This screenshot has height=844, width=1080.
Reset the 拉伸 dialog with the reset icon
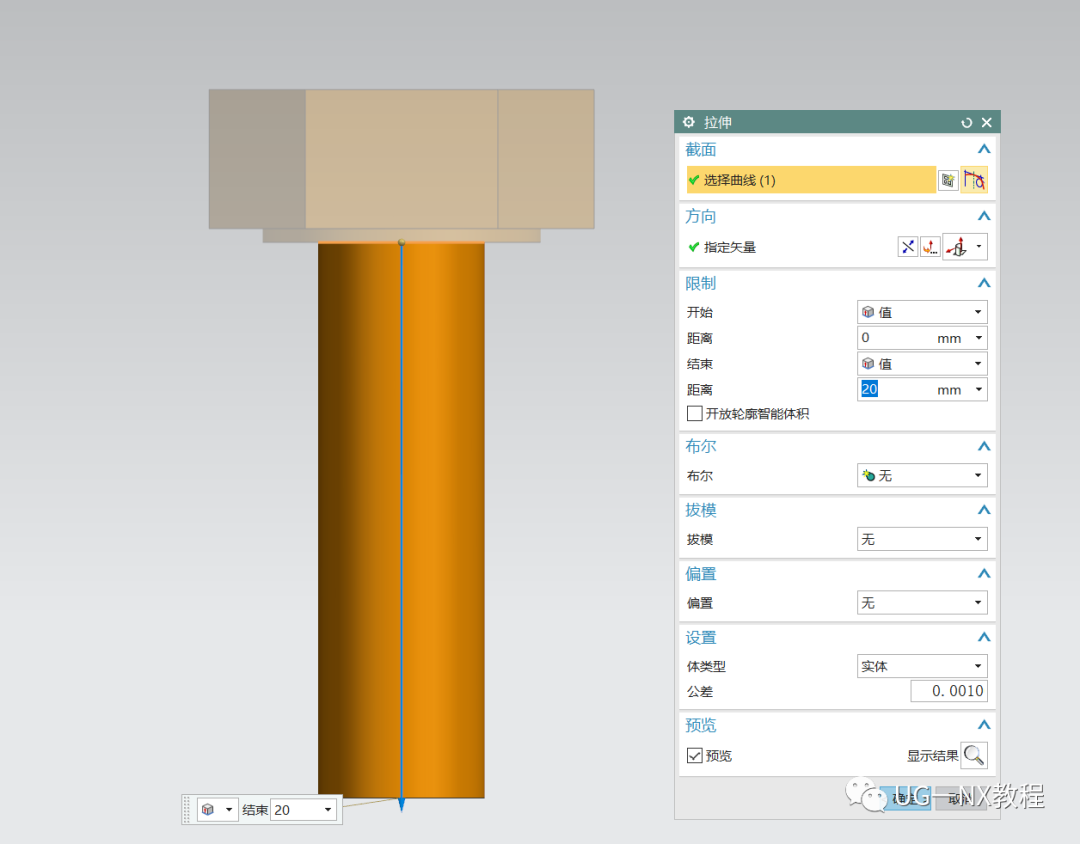(x=966, y=122)
